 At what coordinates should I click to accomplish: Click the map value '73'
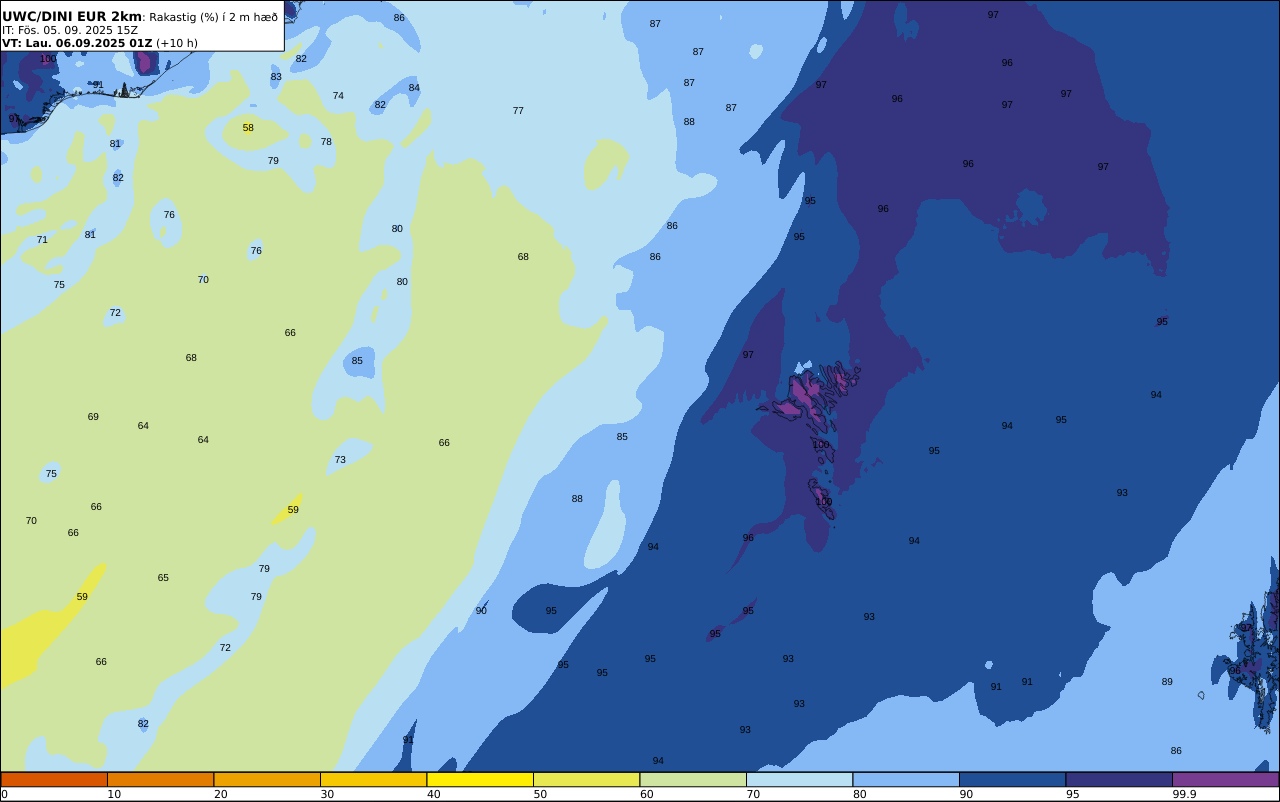click(340, 460)
